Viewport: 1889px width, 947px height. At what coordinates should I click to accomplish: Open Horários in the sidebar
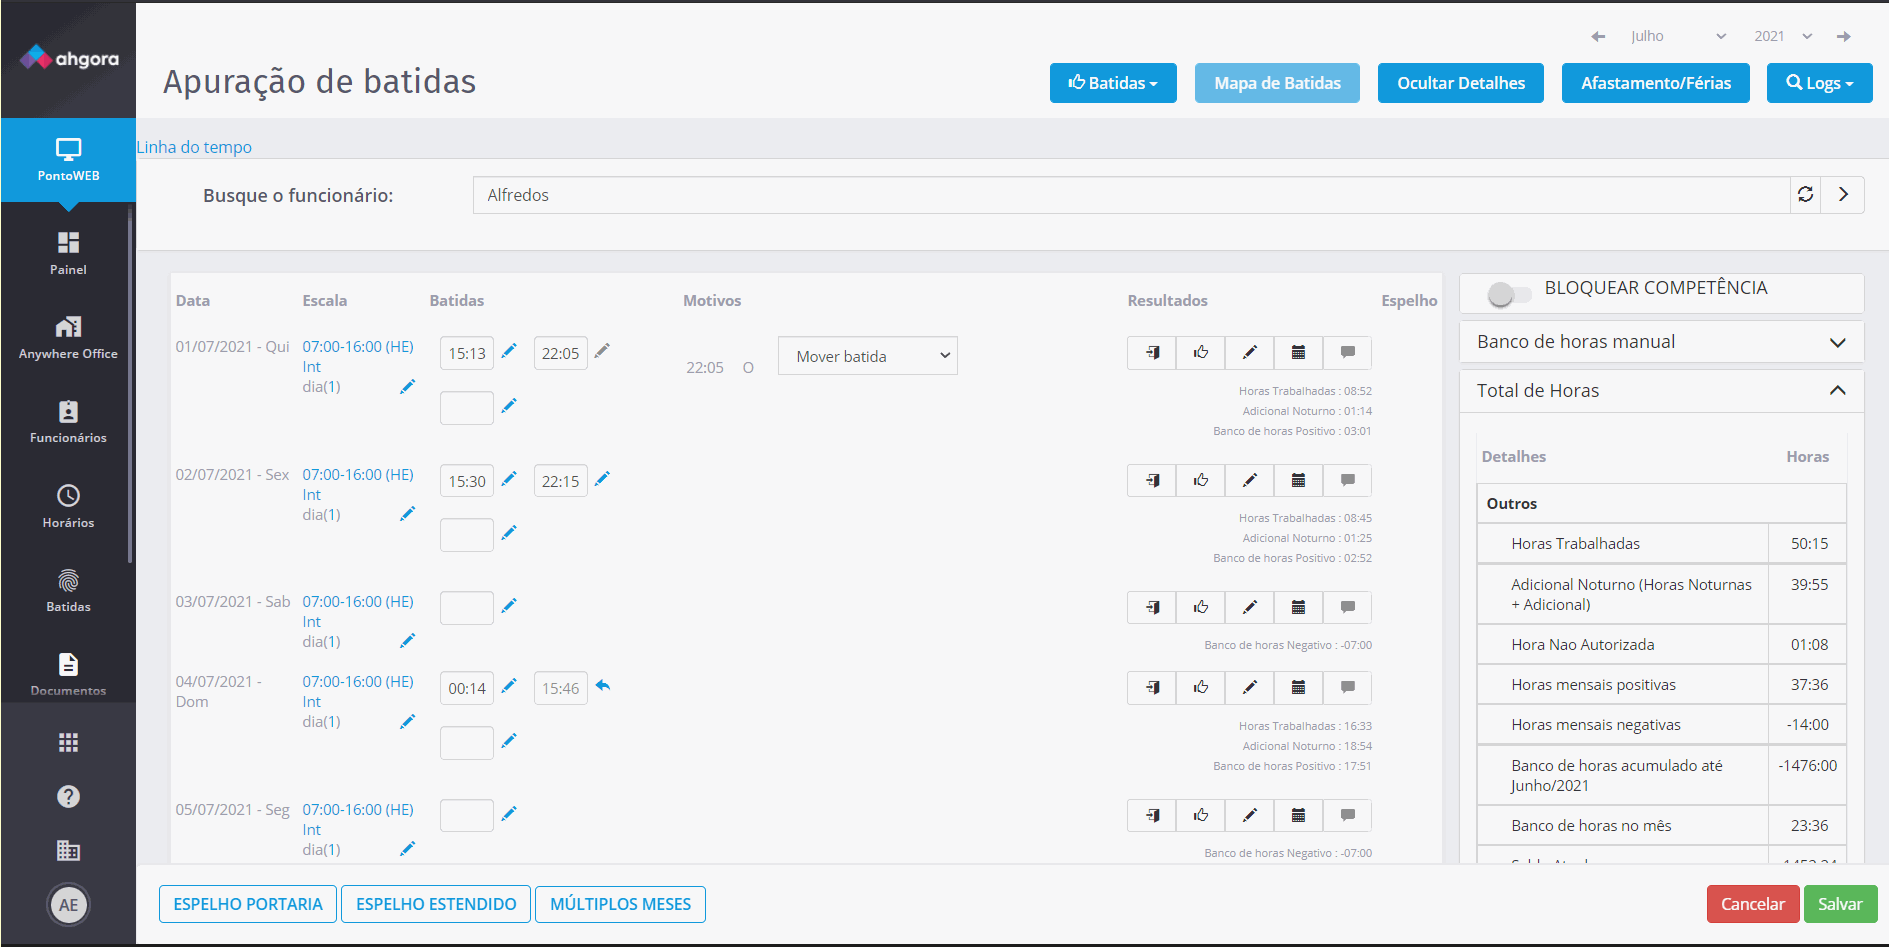click(x=68, y=506)
